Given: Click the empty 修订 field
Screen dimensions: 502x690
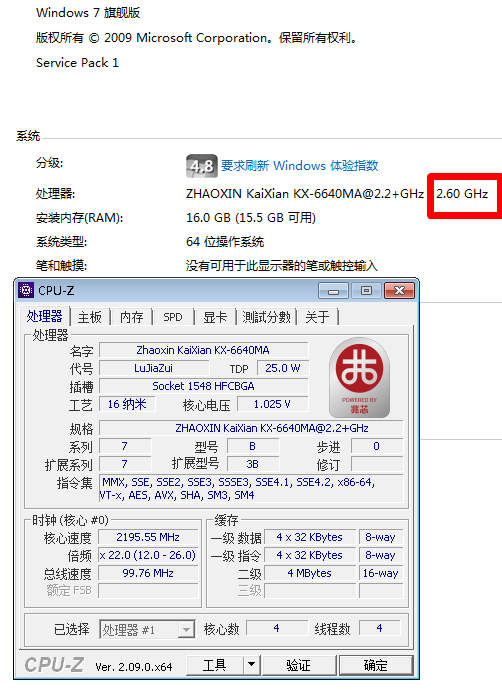Looking at the screenshot, I should 377,464.
